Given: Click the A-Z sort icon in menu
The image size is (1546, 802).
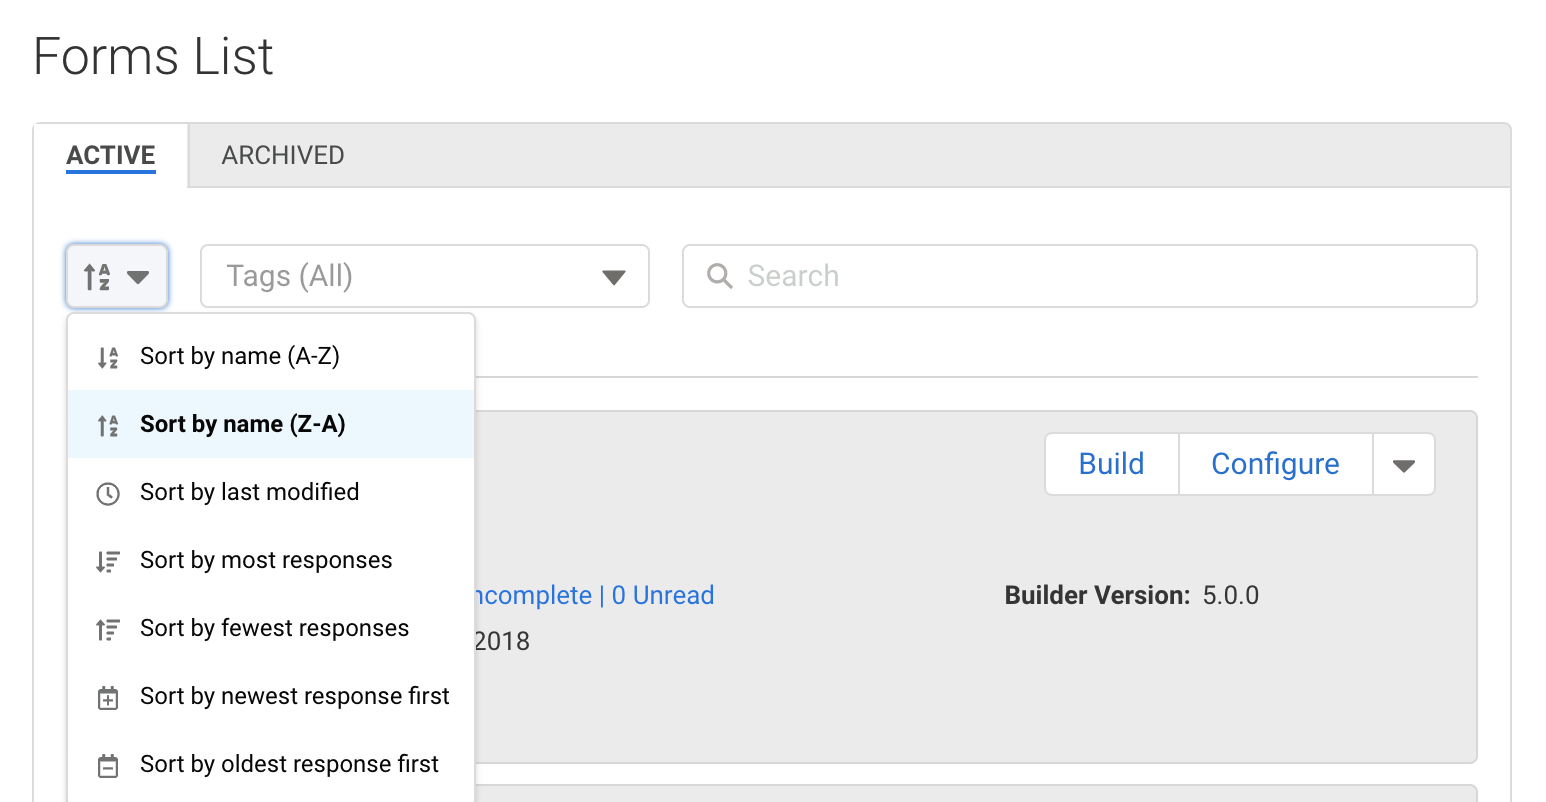Looking at the screenshot, I should [108, 357].
